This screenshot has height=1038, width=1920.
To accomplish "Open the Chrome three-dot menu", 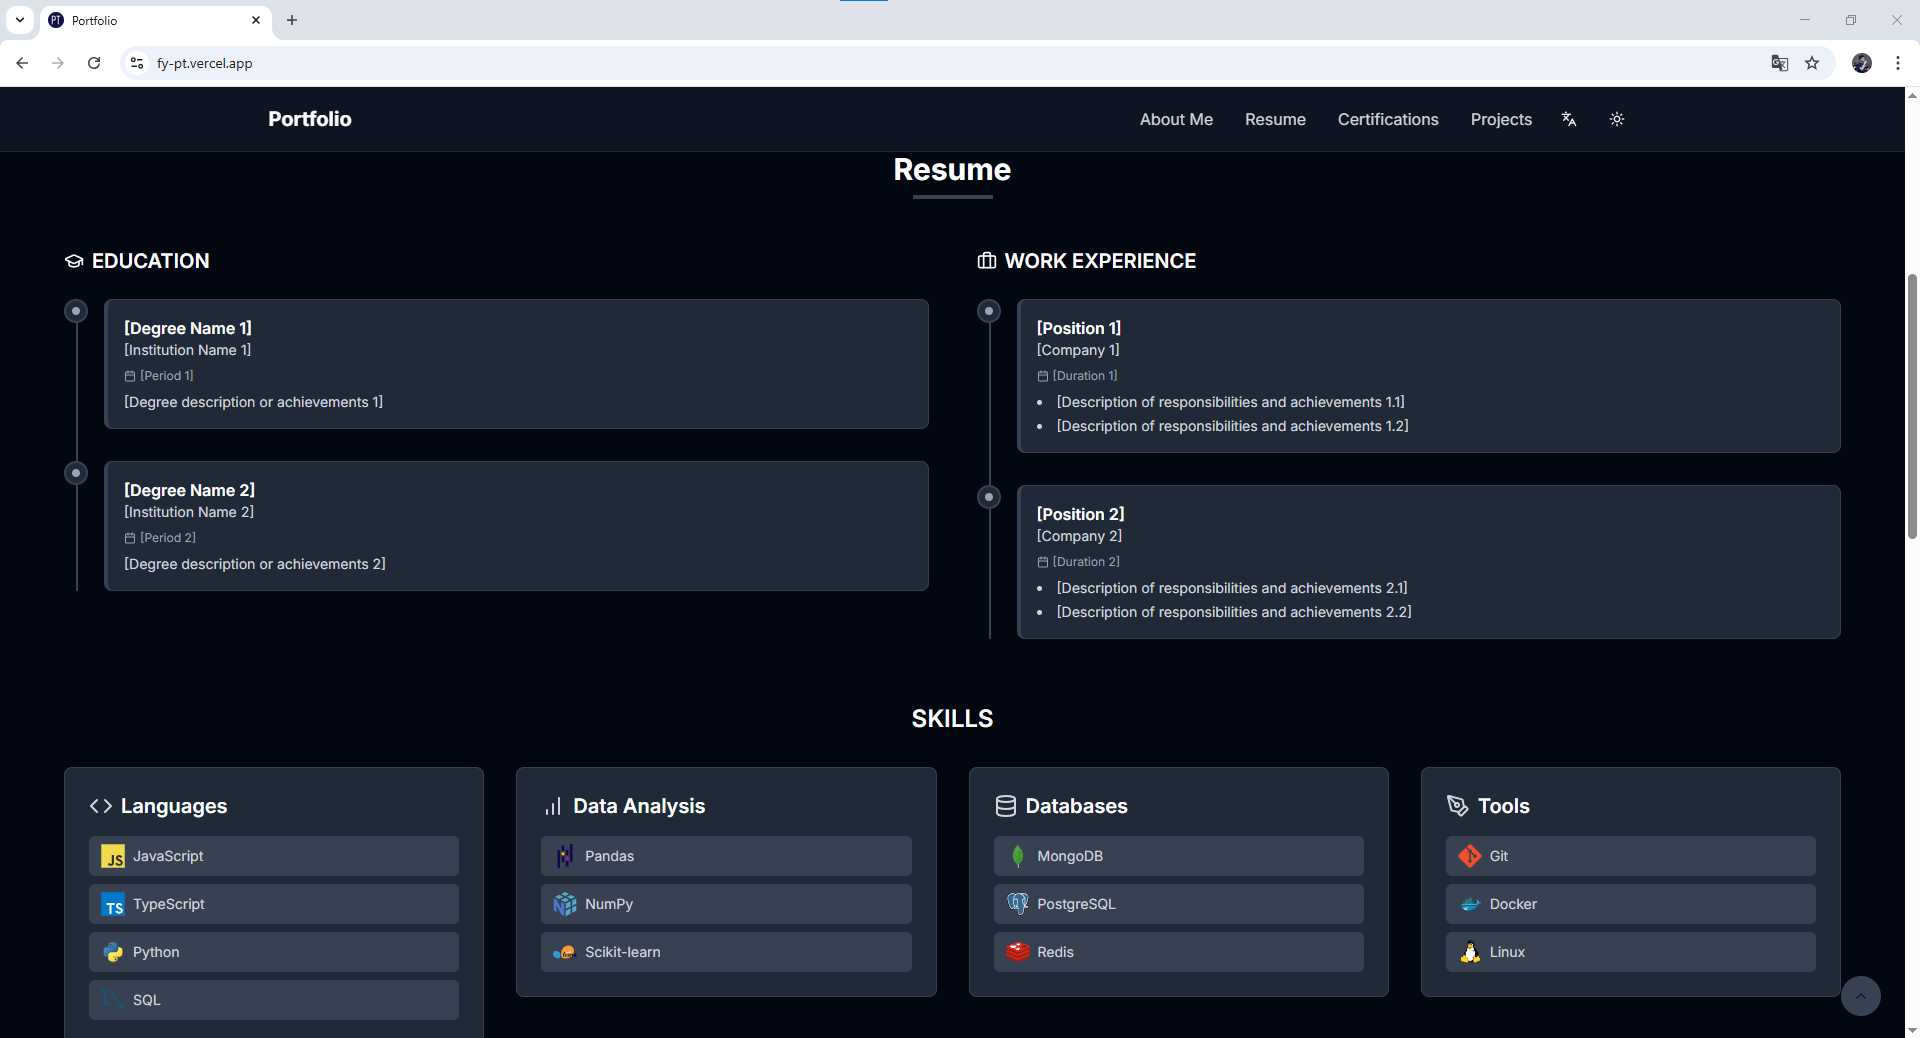I will pos(1898,63).
